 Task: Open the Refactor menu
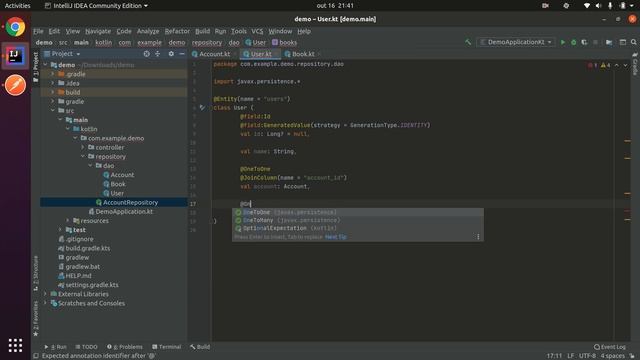pos(177,31)
